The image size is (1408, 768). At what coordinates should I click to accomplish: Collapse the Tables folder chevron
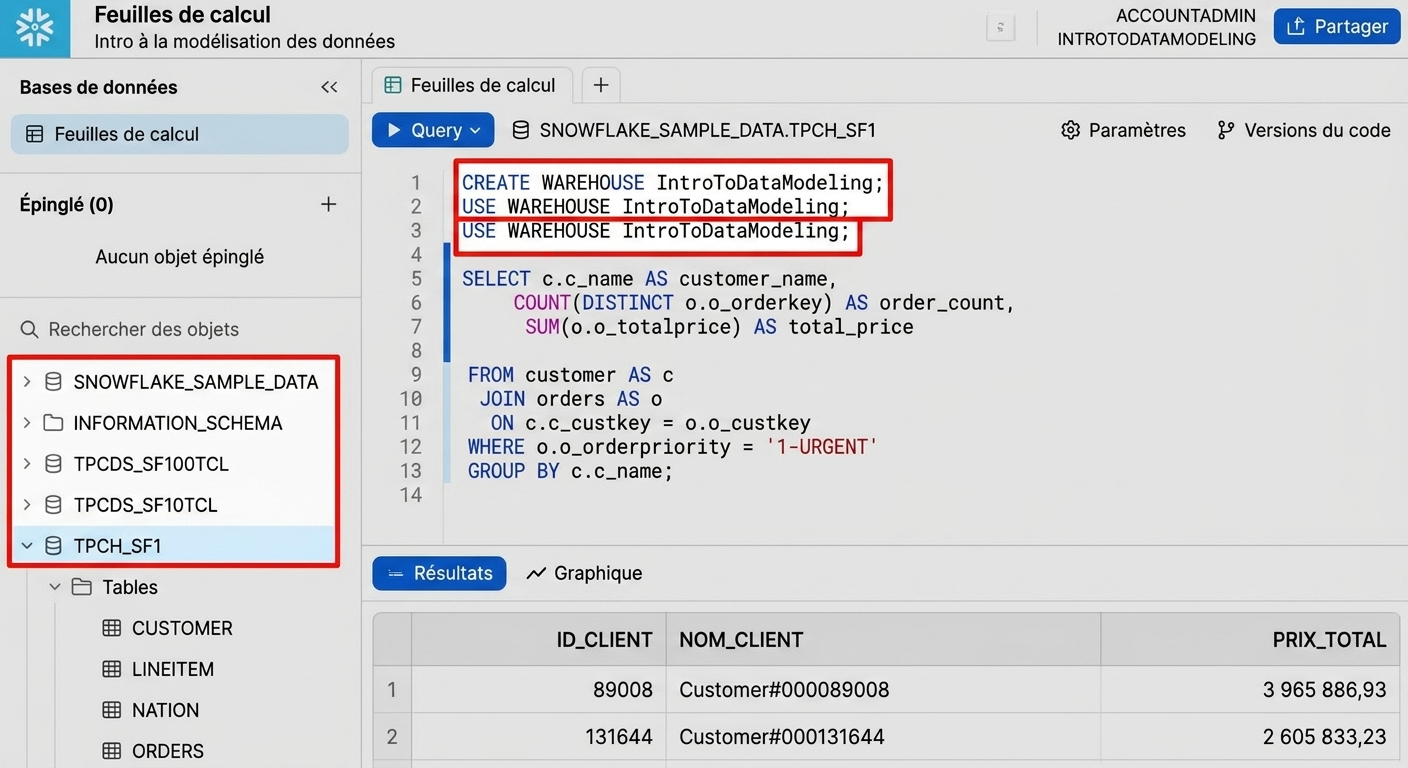[x=56, y=587]
